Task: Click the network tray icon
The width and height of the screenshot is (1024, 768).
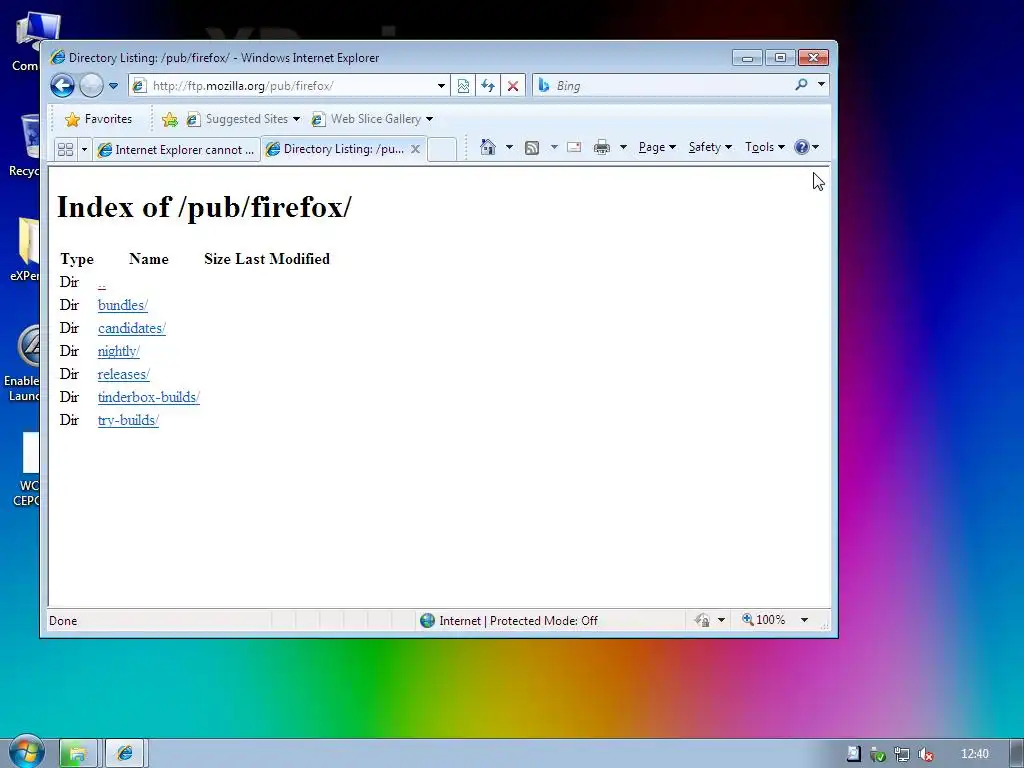Action: 902,755
